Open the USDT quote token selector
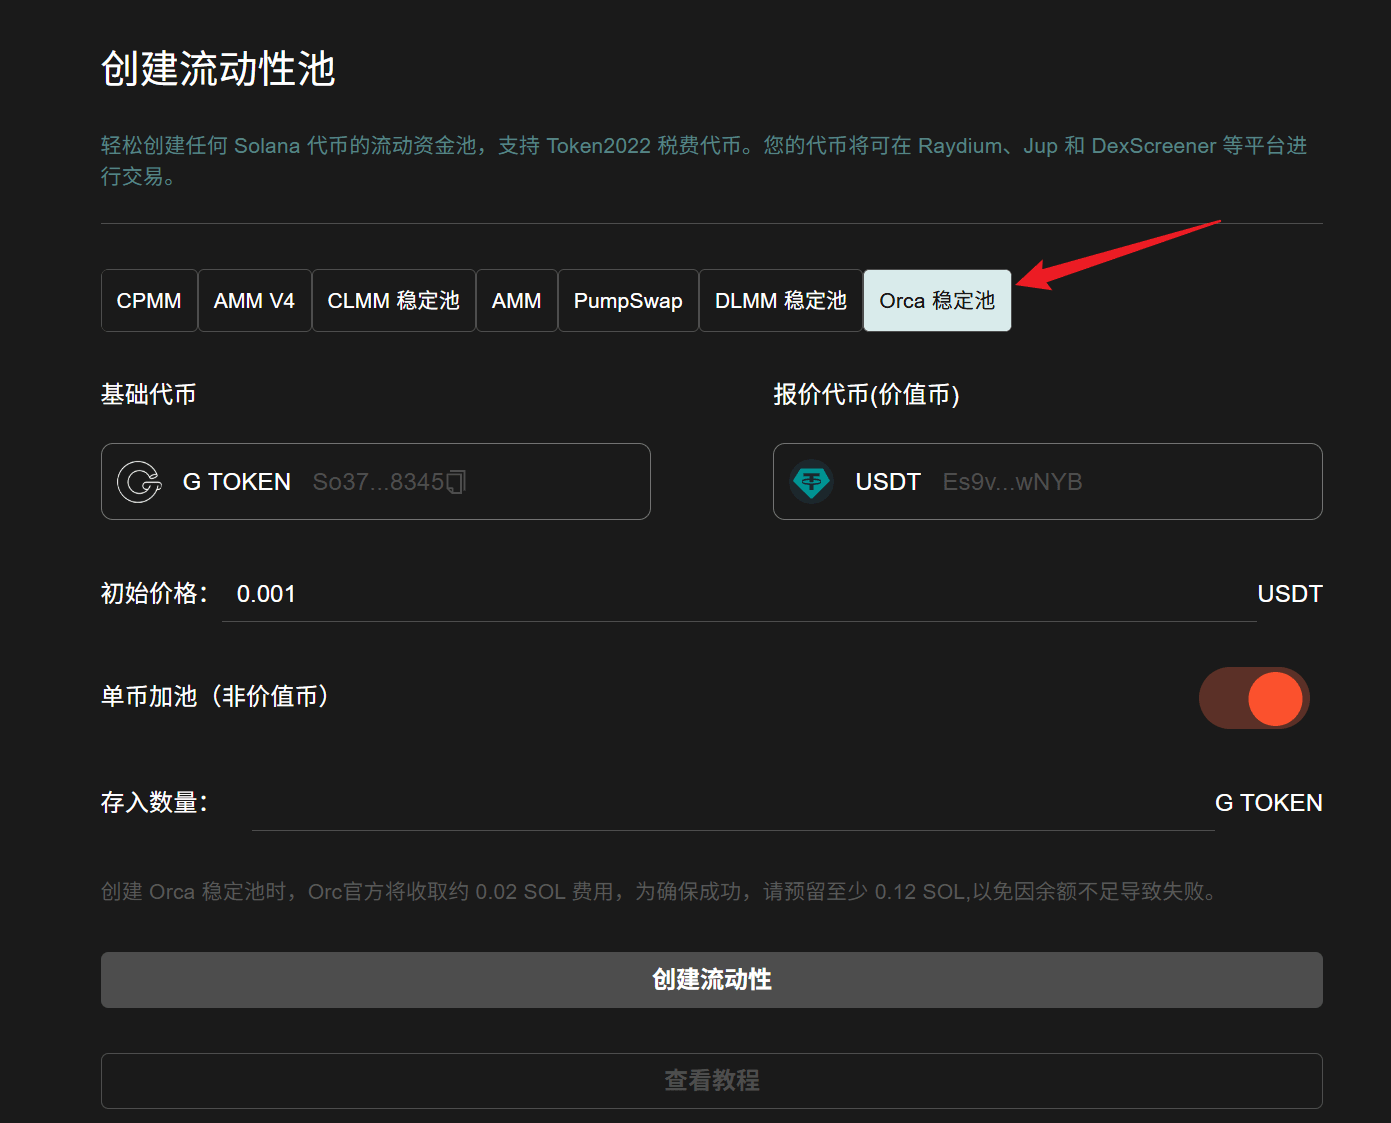The image size is (1391, 1123). 1047,482
